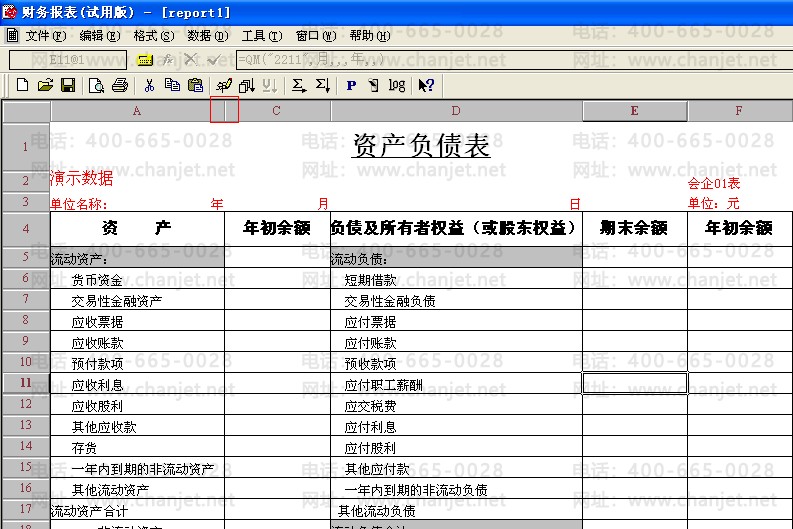The height and width of the screenshot is (529, 793).
Task: Open the 工具(T) menu
Action: (x=261, y=35)
